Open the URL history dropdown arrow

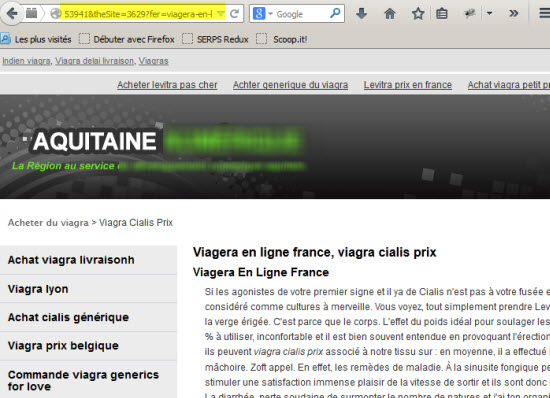220,14
